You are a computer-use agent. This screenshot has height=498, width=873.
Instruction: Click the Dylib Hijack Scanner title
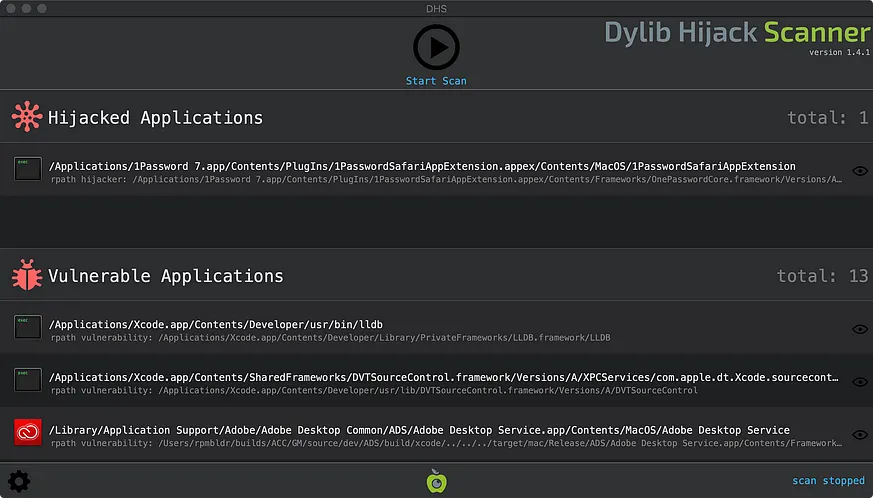[737, 32]
